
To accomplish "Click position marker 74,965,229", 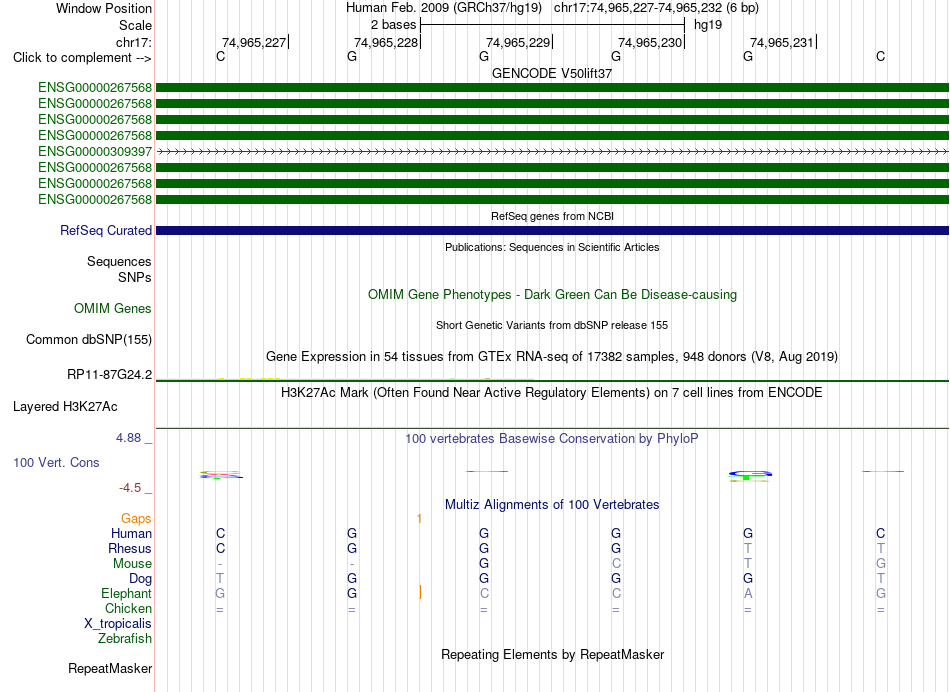I will [x=519, y=42].
